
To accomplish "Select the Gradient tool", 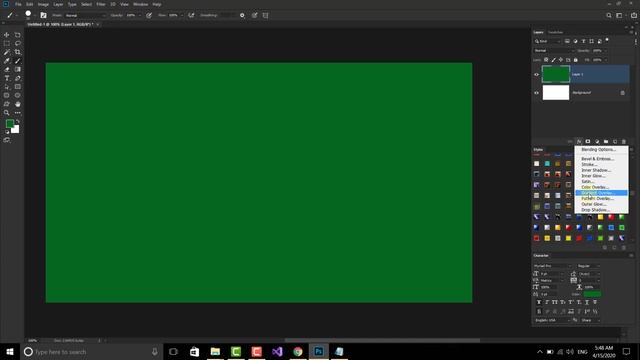I will (18, 69).
